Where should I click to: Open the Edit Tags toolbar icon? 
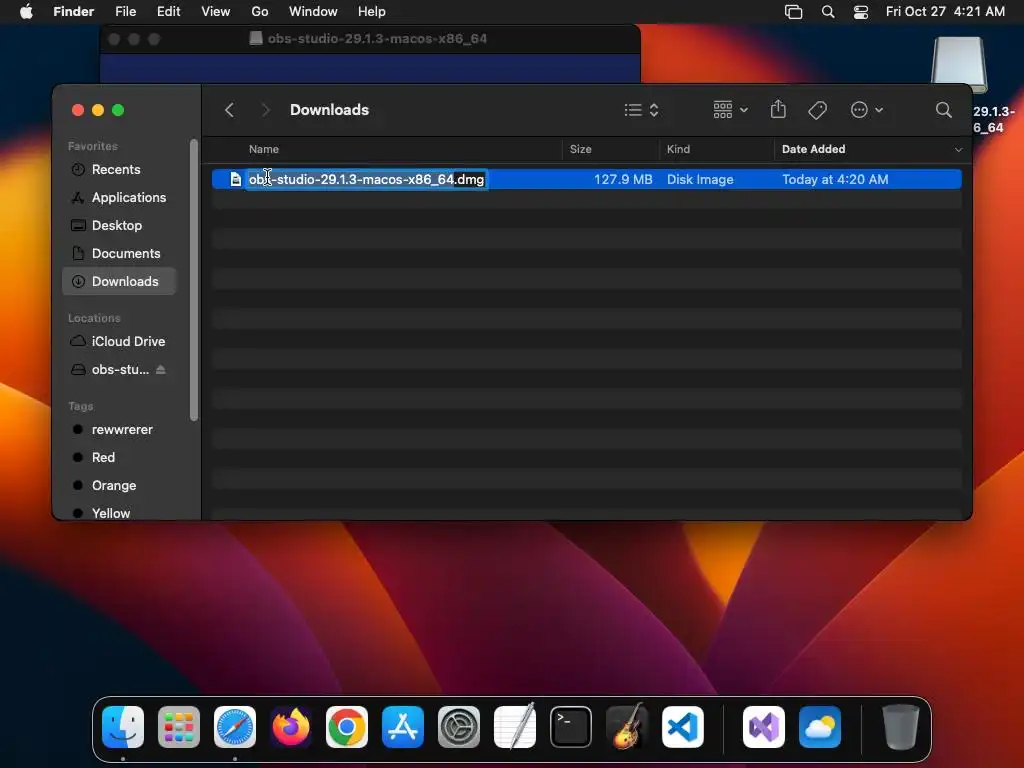(817, 110)
